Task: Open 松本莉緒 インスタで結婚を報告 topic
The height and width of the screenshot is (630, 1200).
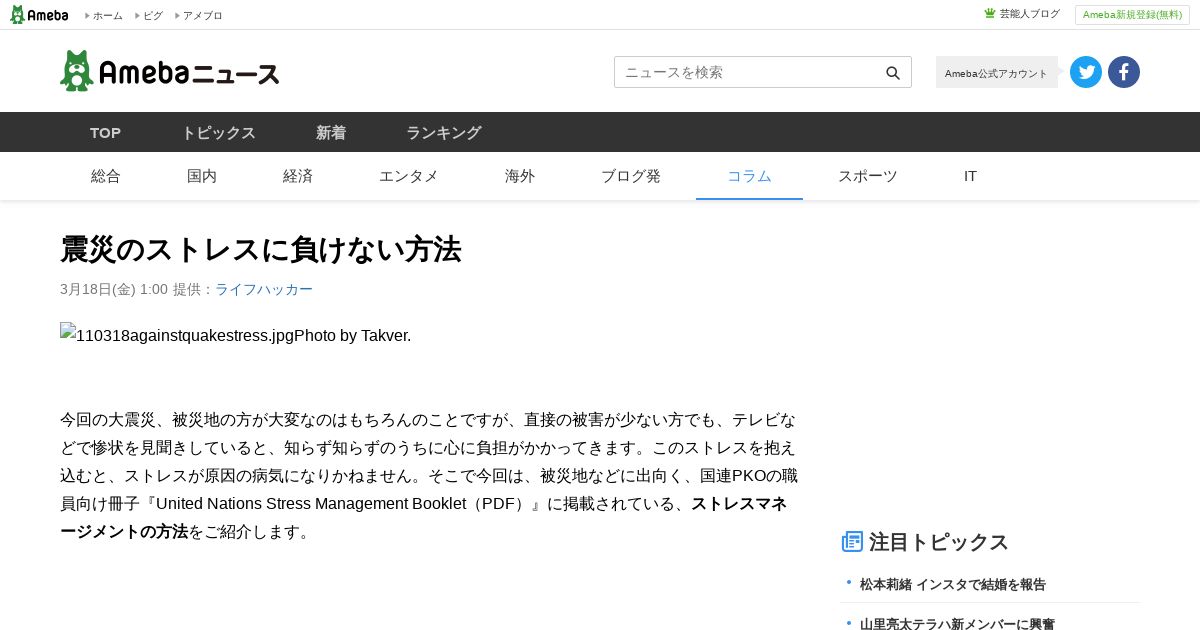Action: point(953,584)
